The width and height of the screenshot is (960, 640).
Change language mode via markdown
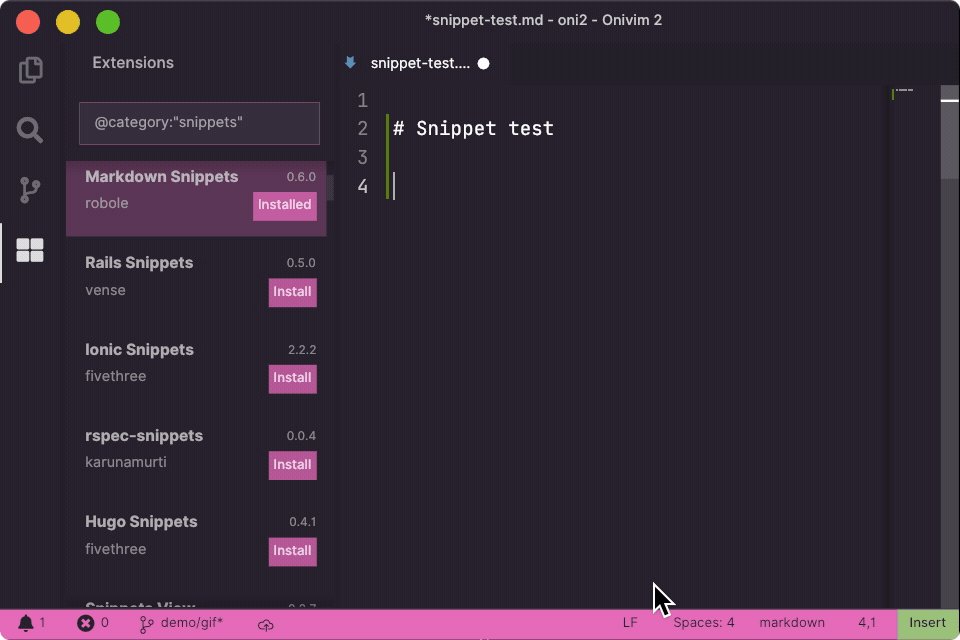click(792, 623)
